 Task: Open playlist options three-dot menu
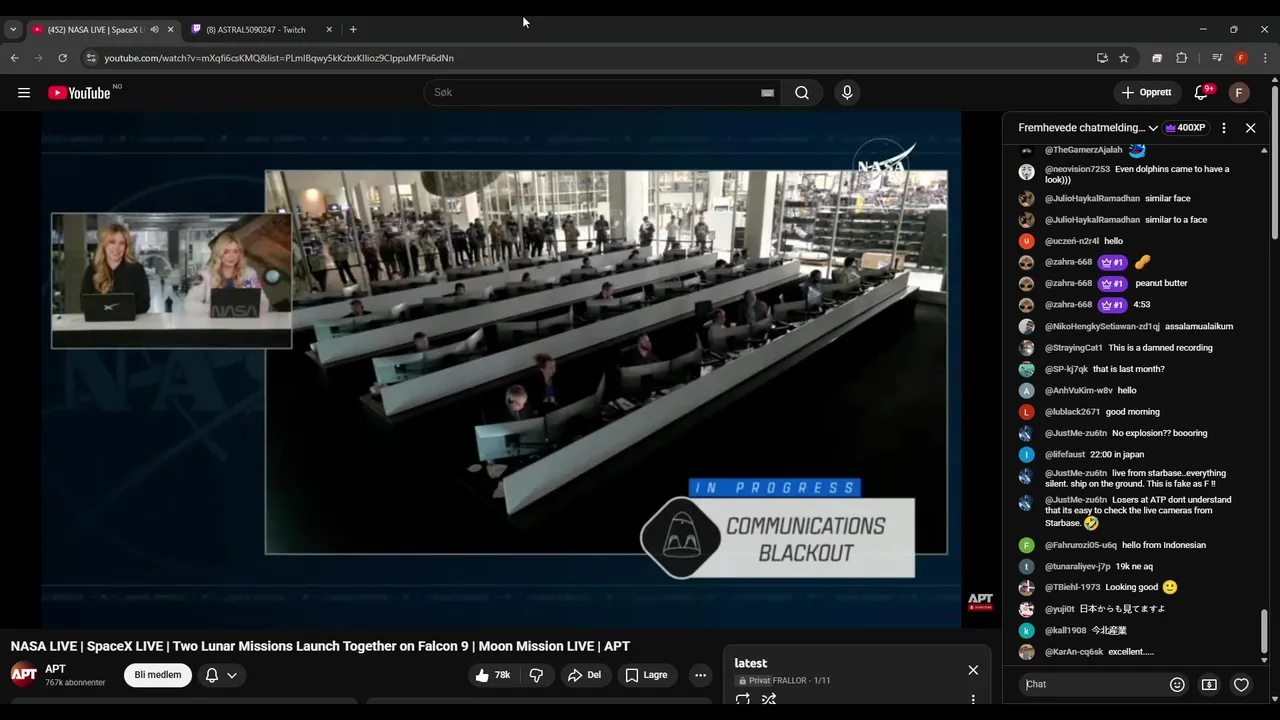point(973,700)
